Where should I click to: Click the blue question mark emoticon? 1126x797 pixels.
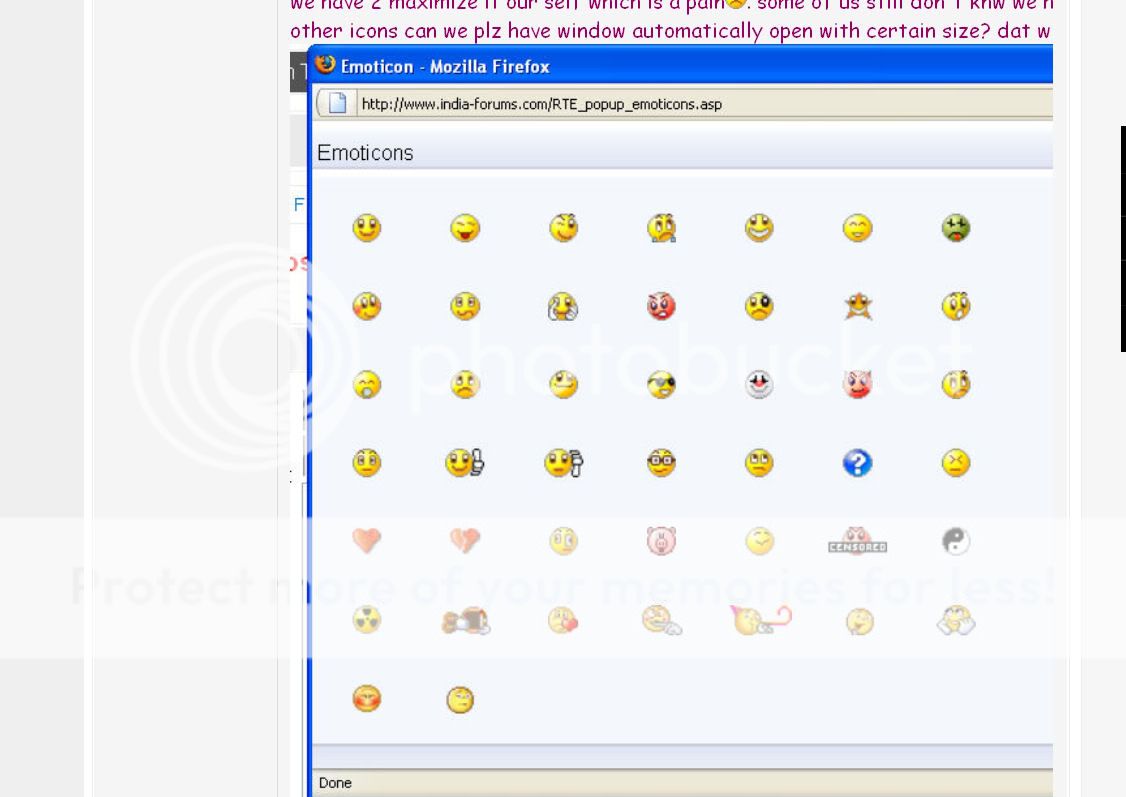857,463
